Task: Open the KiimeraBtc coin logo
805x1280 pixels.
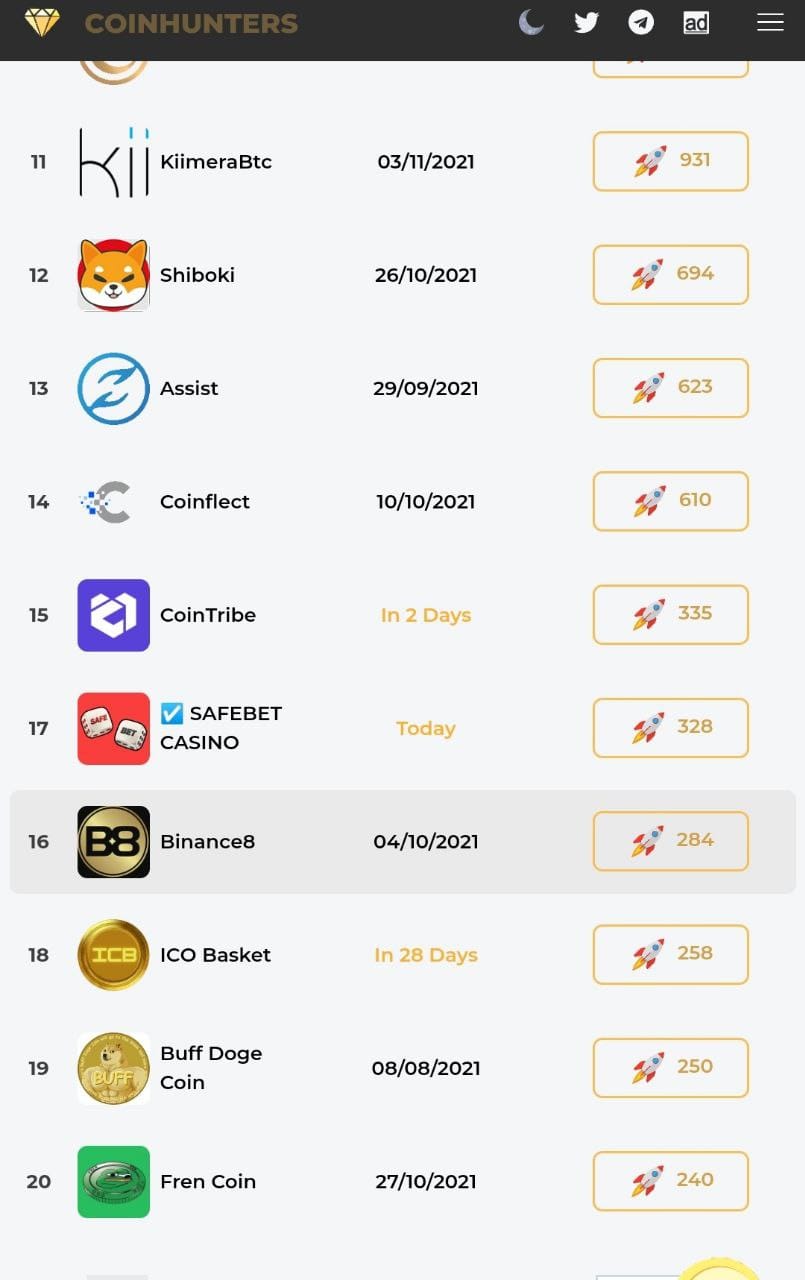Action: (114, 162)
